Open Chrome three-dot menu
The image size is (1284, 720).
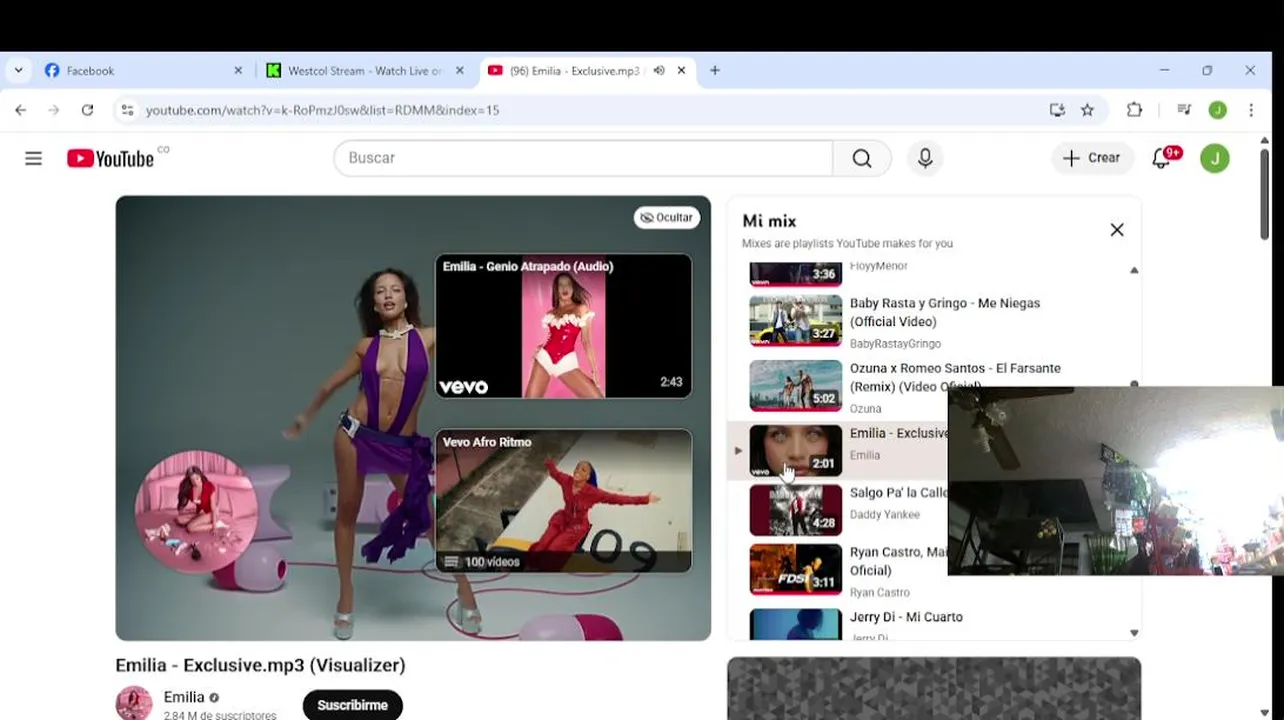click(1251, 110)
